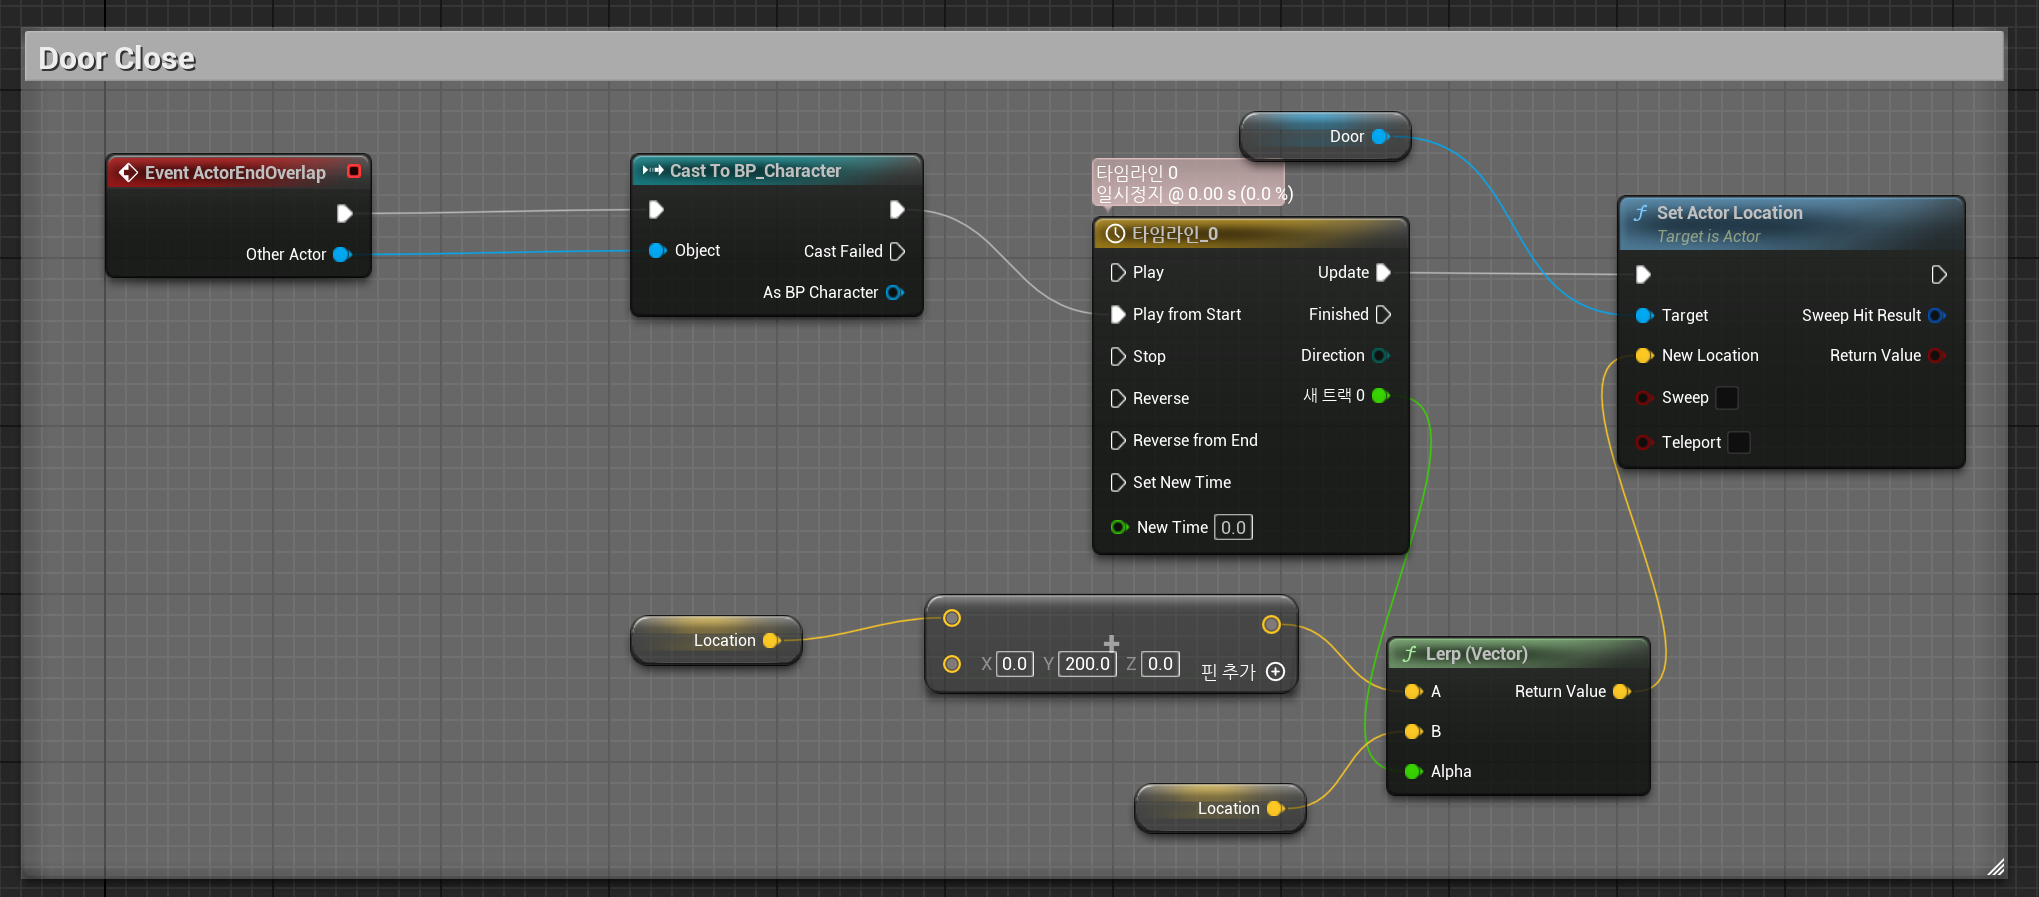Click the Event ActorEndOverlap delegate pin
This screenshot has width=2039, height=897.
pos(354,171)
